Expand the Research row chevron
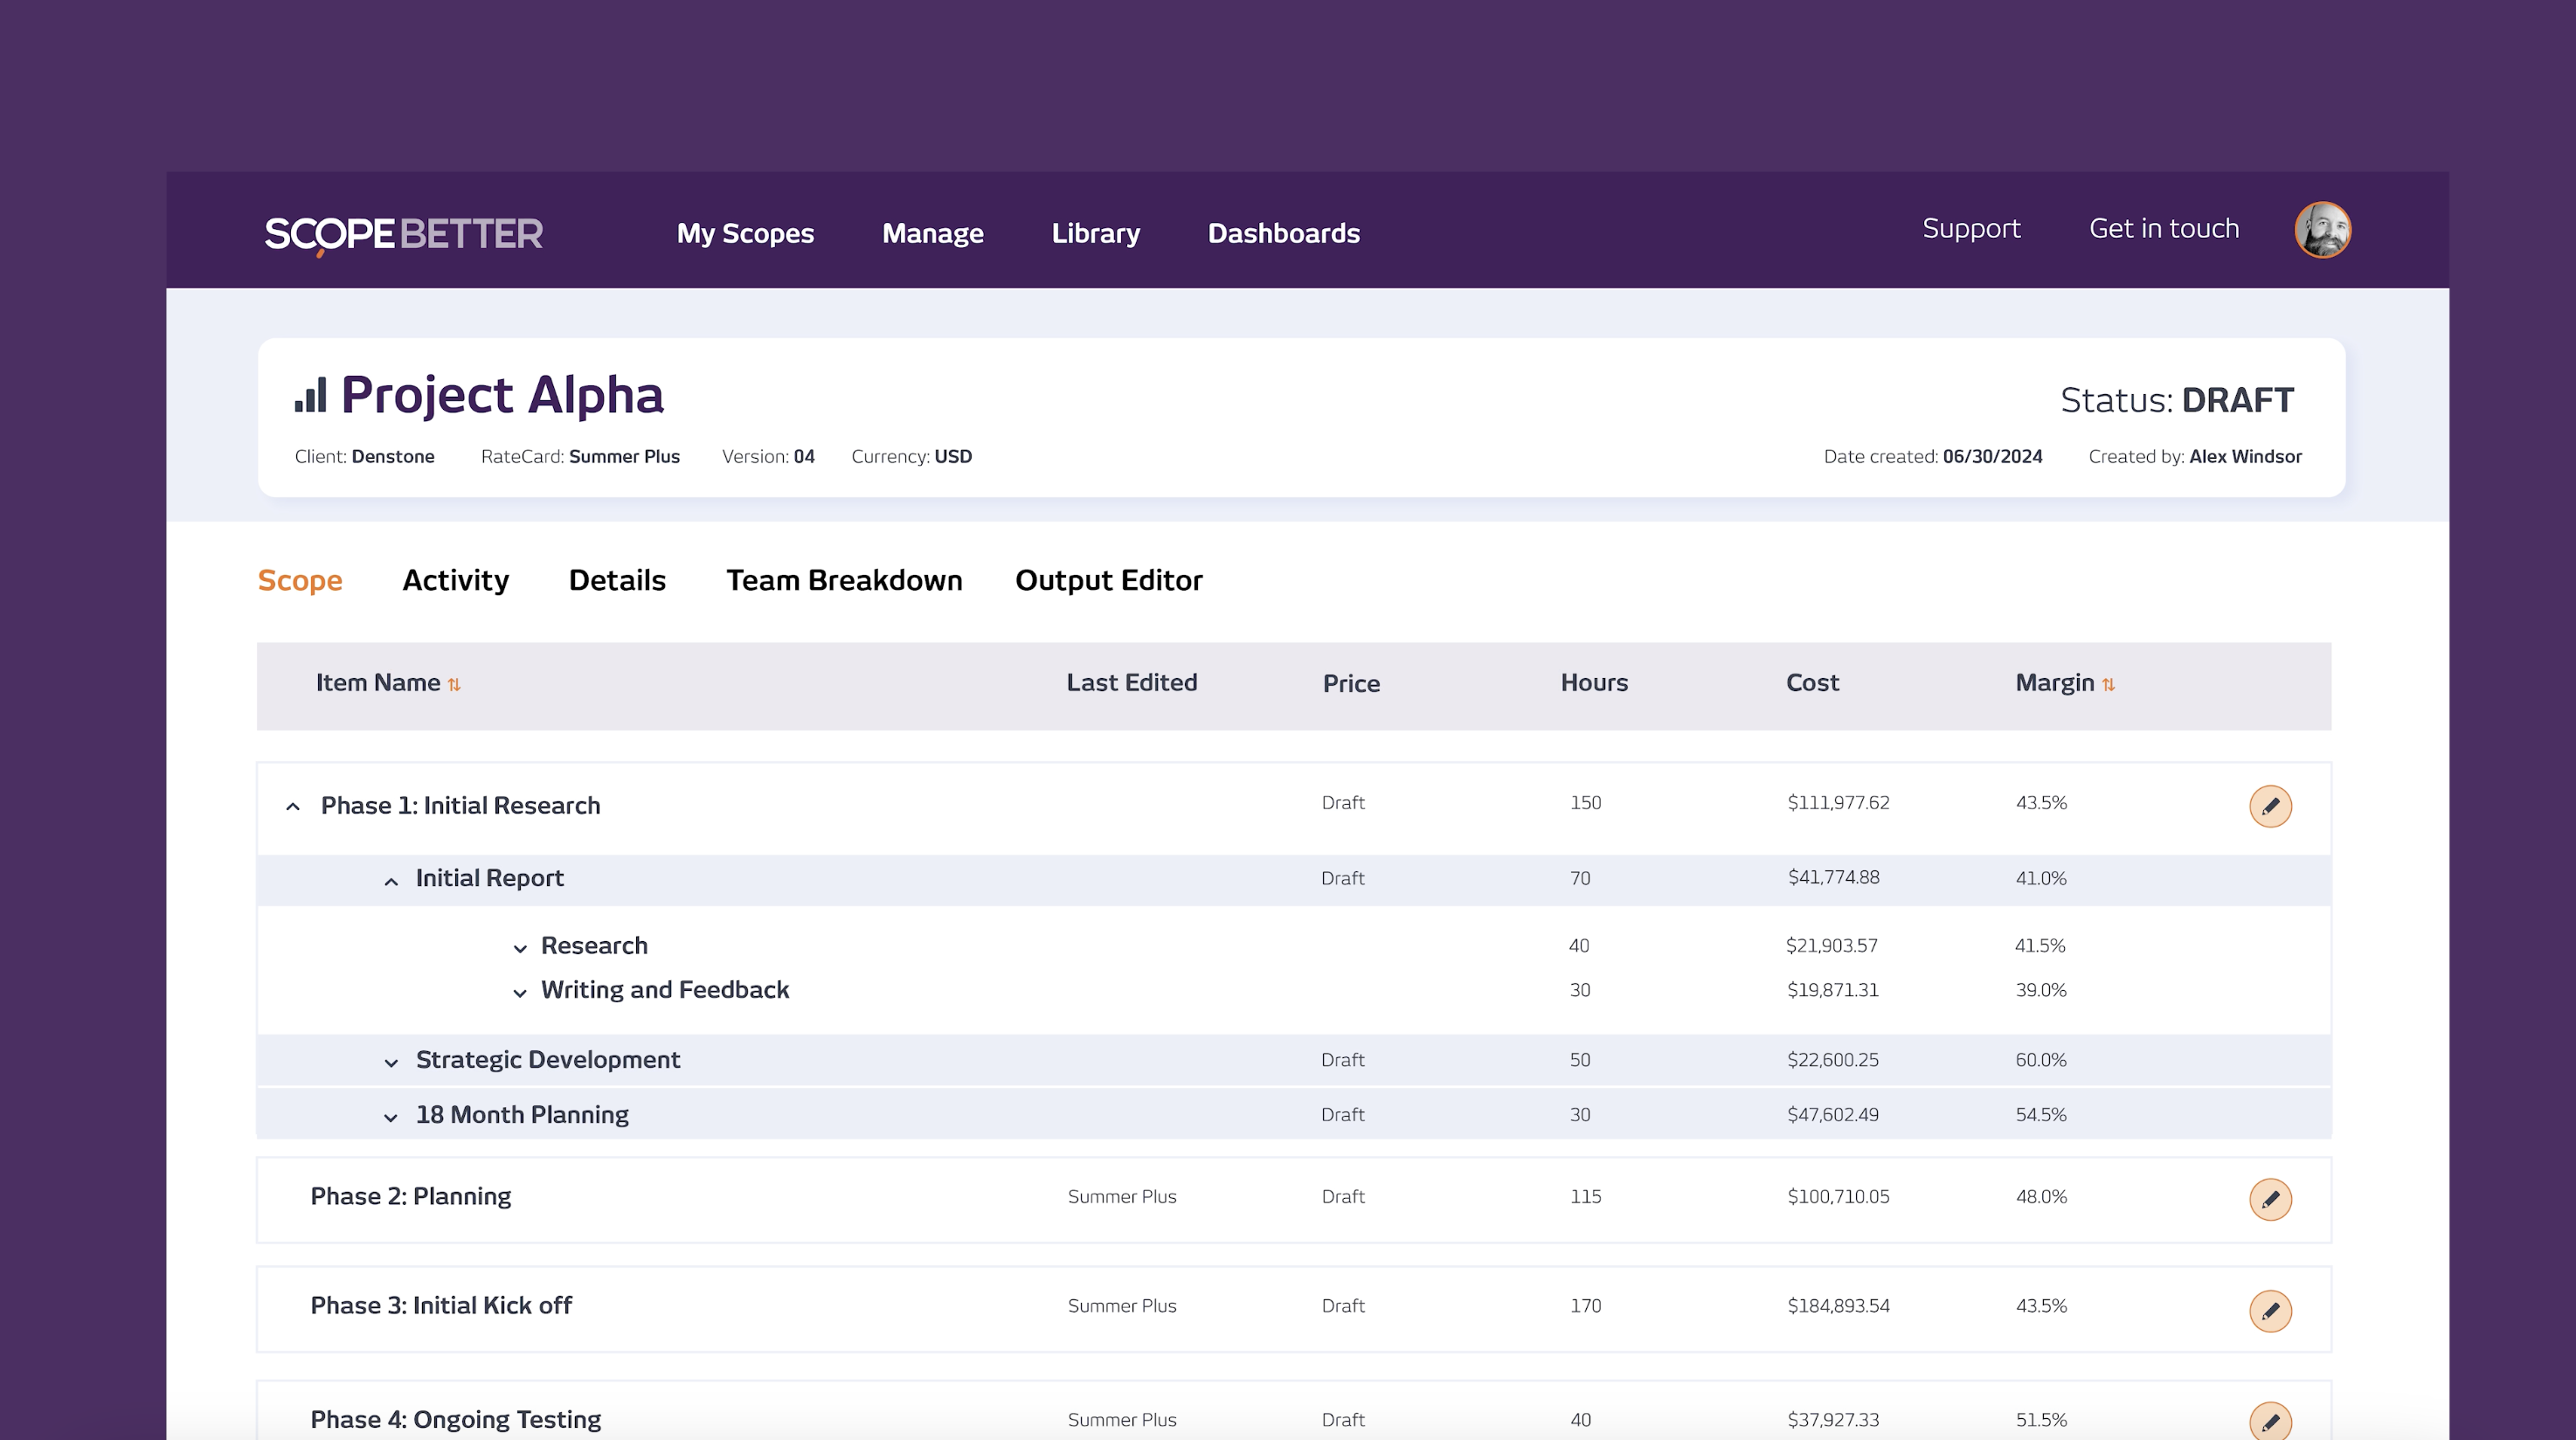This screenshot has width=2576, height=1440. point(520,948)
